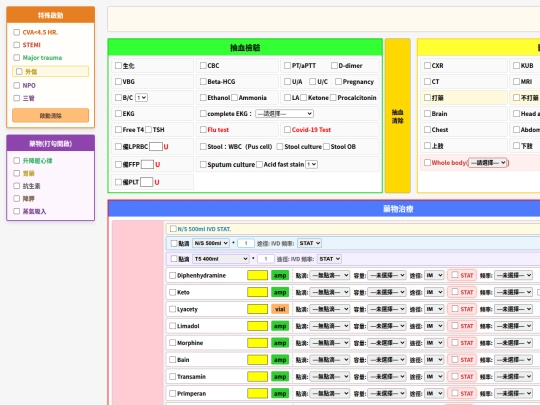This screenshot has width=540, height=405.
Task: Toggle STAT checkbox for Keto row
Action: click(455, 292)
